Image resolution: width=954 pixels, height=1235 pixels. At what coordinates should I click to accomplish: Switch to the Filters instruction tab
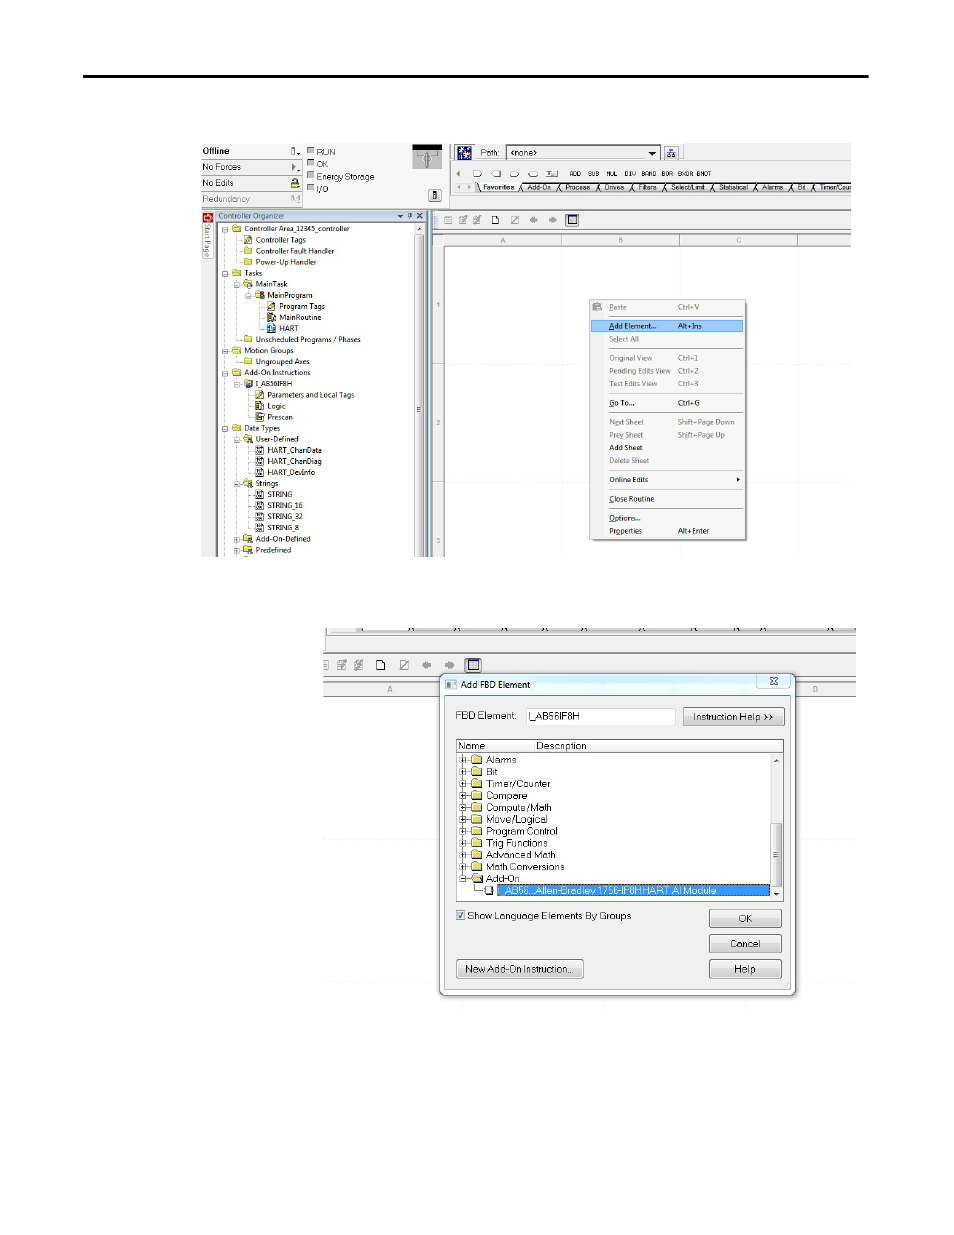coord(648,187)
